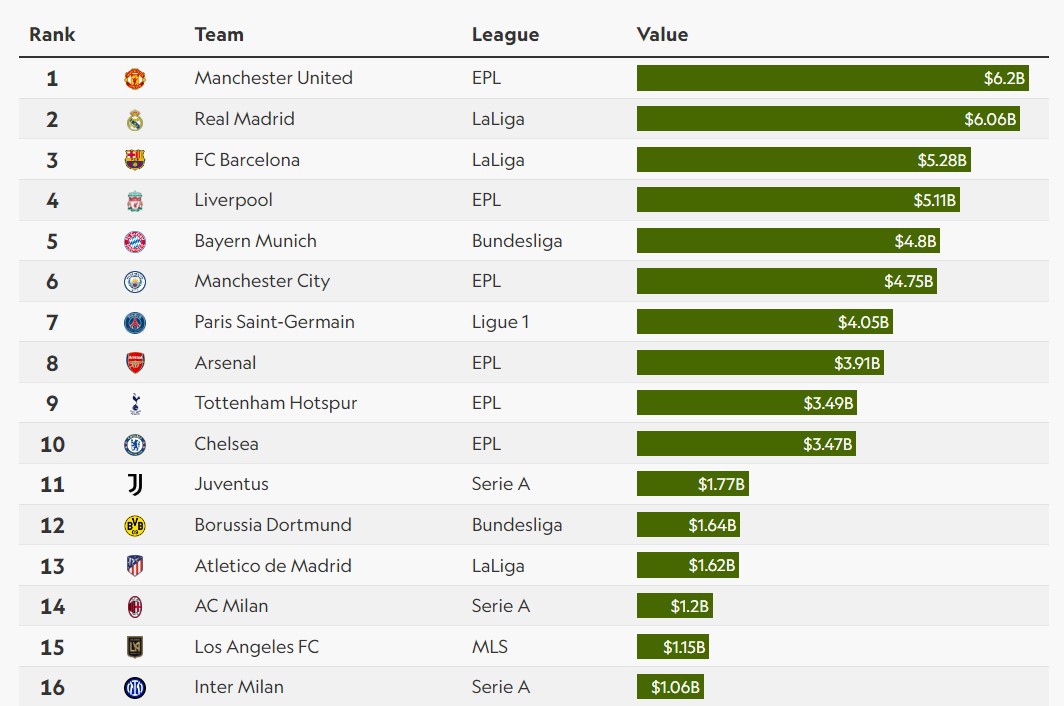Click the Inter Milan crest icon
Image resolution: width=1064 pixels, height=706 pixels.
[135, 688]
